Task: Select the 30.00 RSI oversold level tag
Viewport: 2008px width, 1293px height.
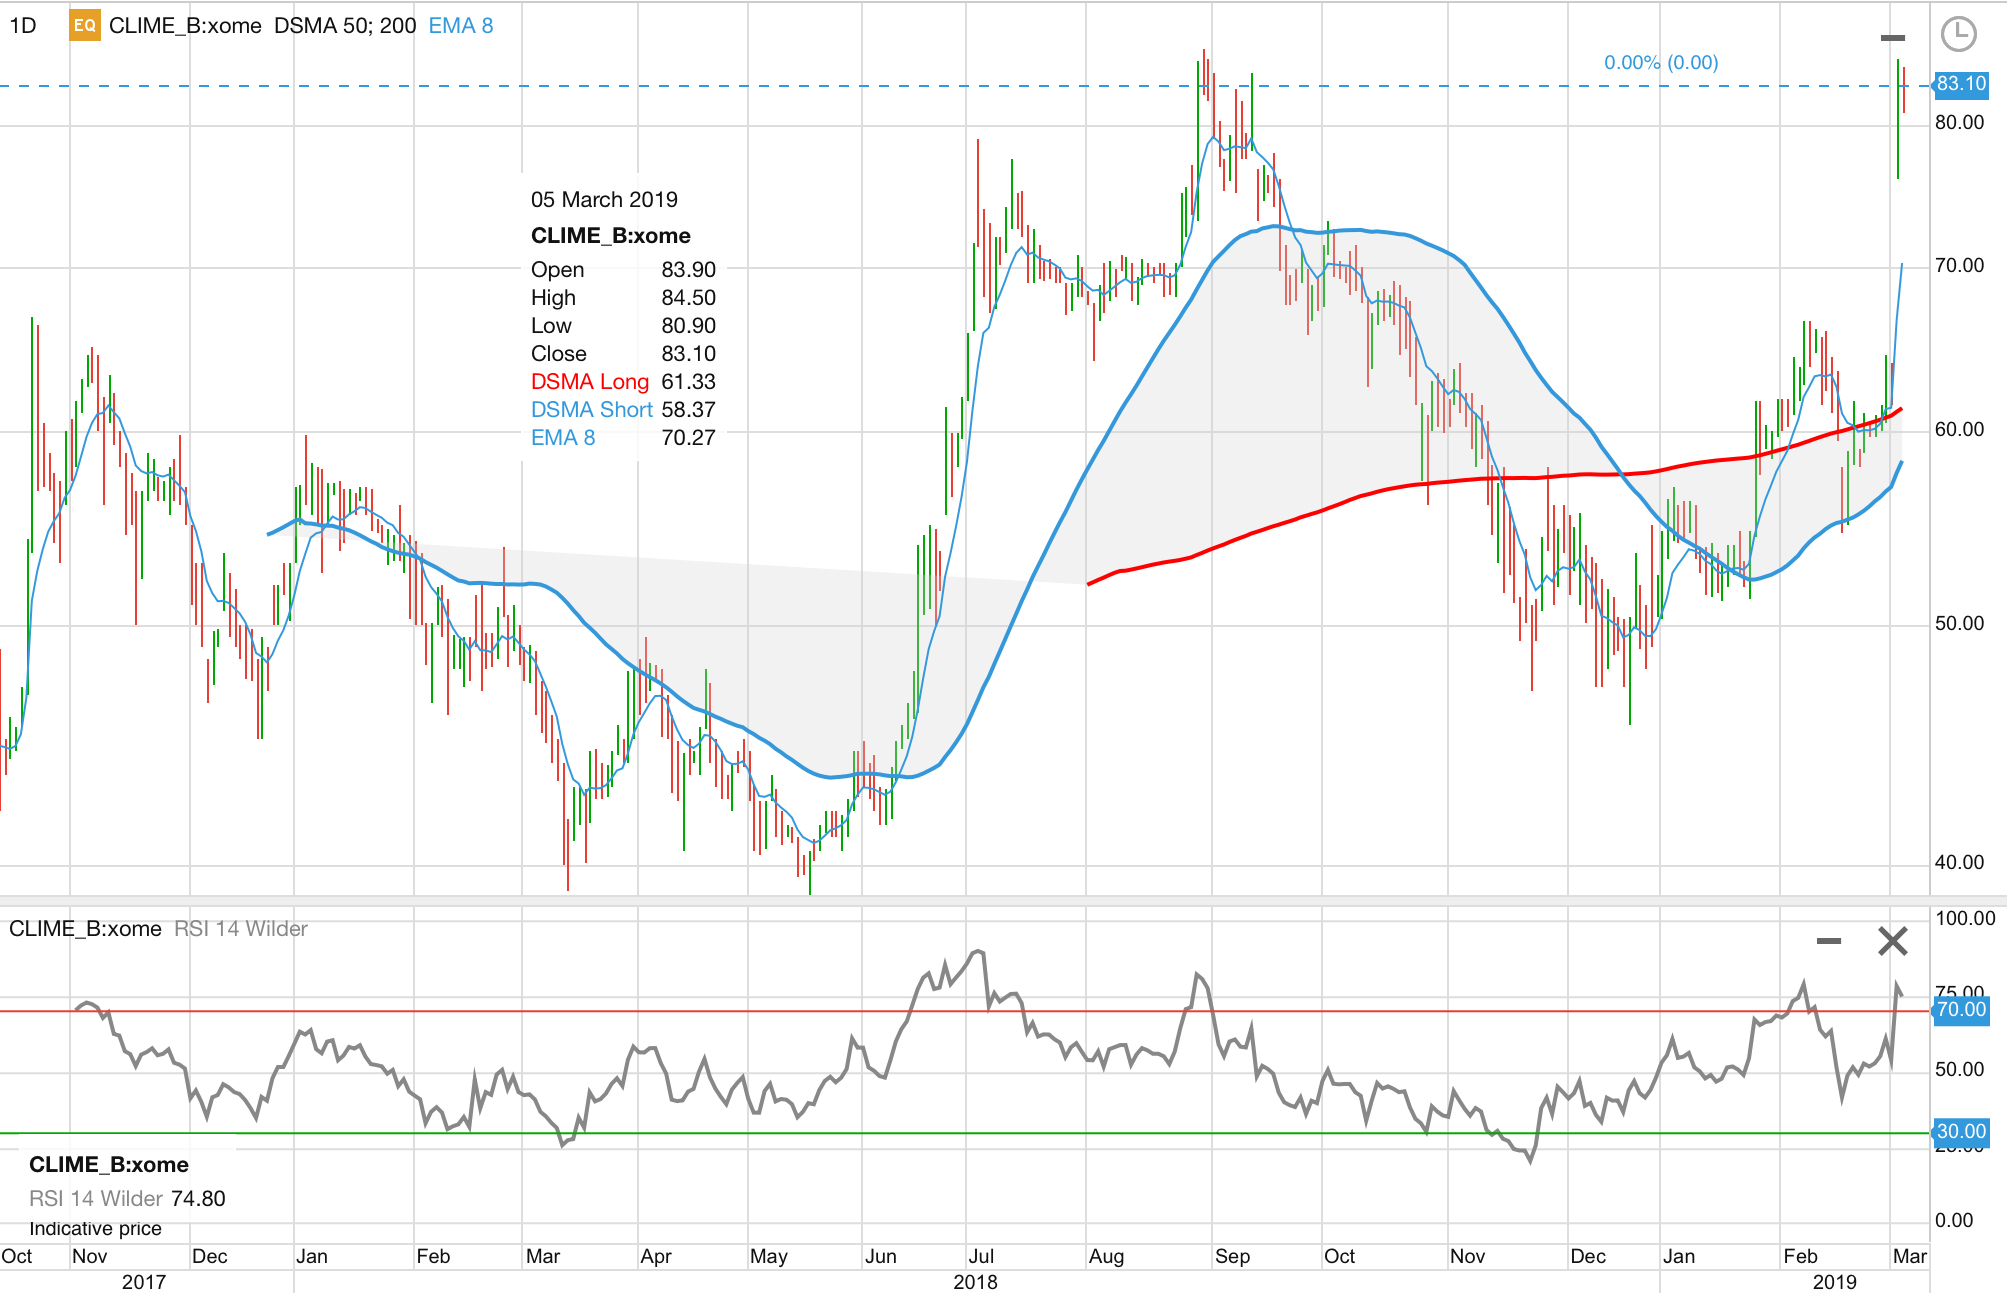Action: (x=1960, y=1132)
